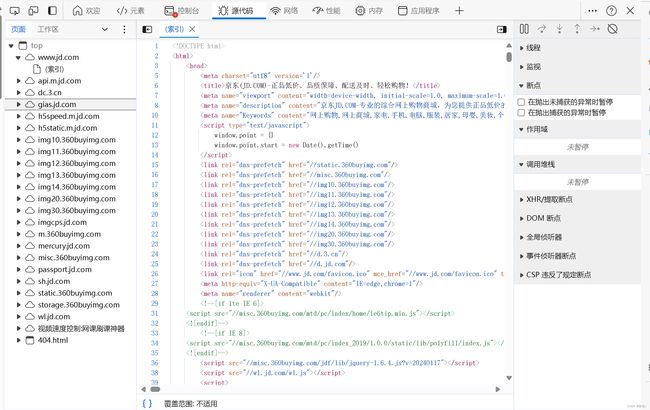Collapse the top frame tree node
The image size is (650, 410).
[11, 46]
